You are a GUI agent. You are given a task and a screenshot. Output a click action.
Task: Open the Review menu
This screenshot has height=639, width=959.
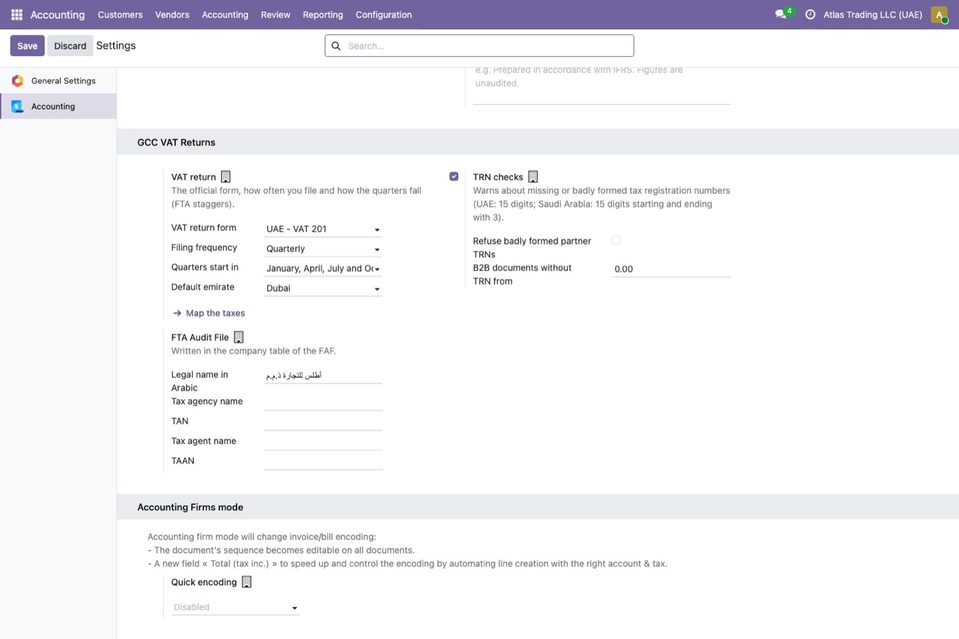[275, 15]
